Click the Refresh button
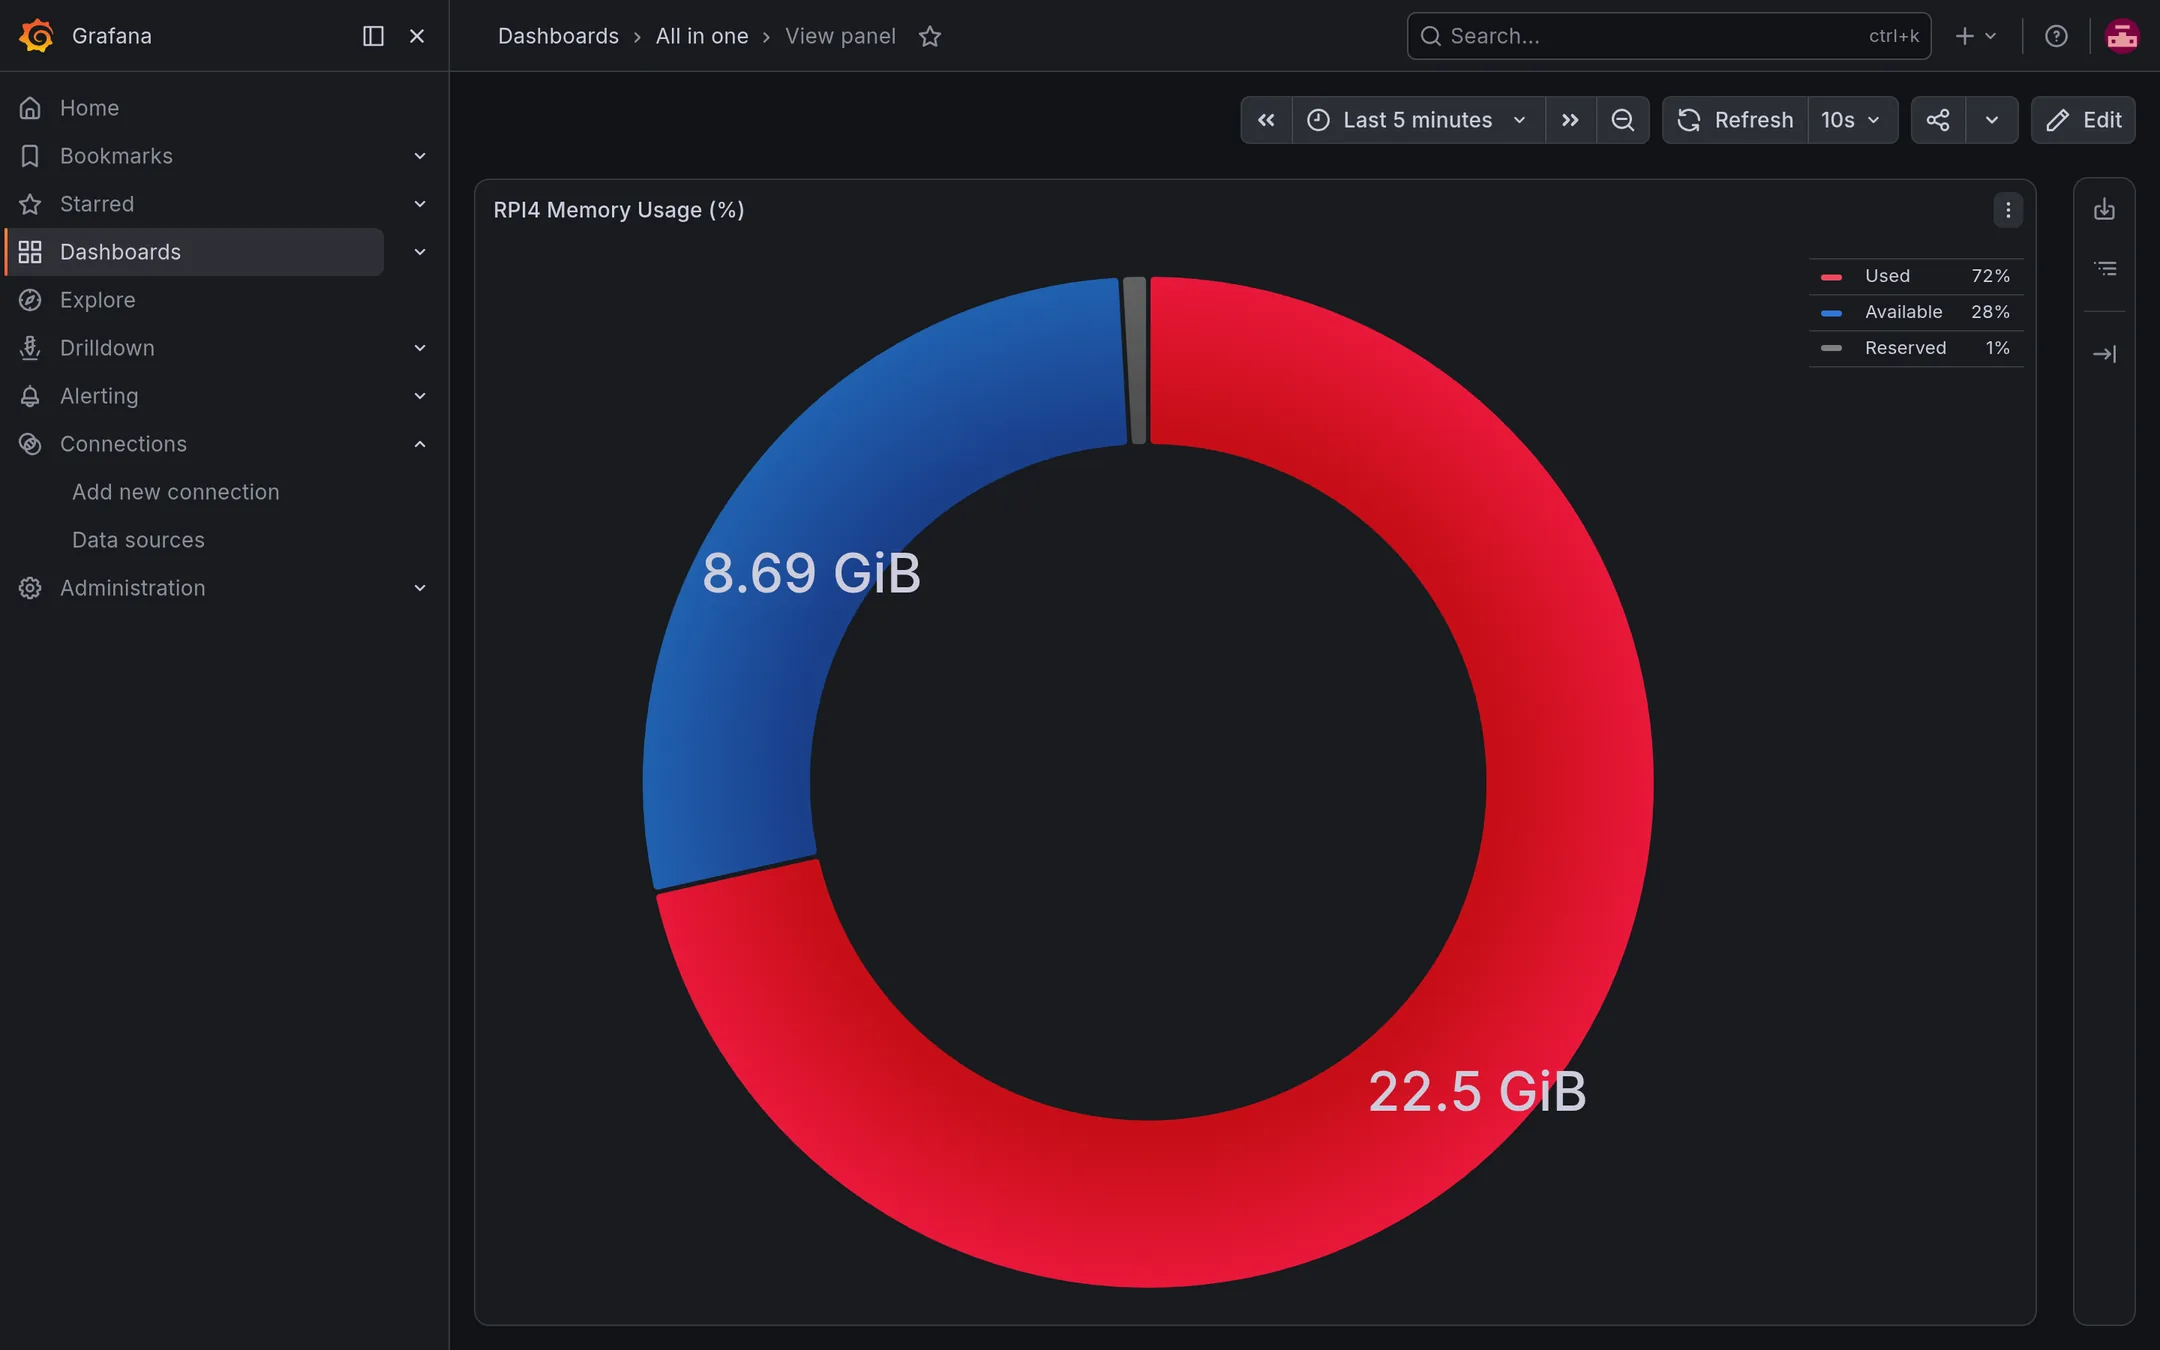Viewport: 2160px width, 1350px height. [x=1735, y=120]
